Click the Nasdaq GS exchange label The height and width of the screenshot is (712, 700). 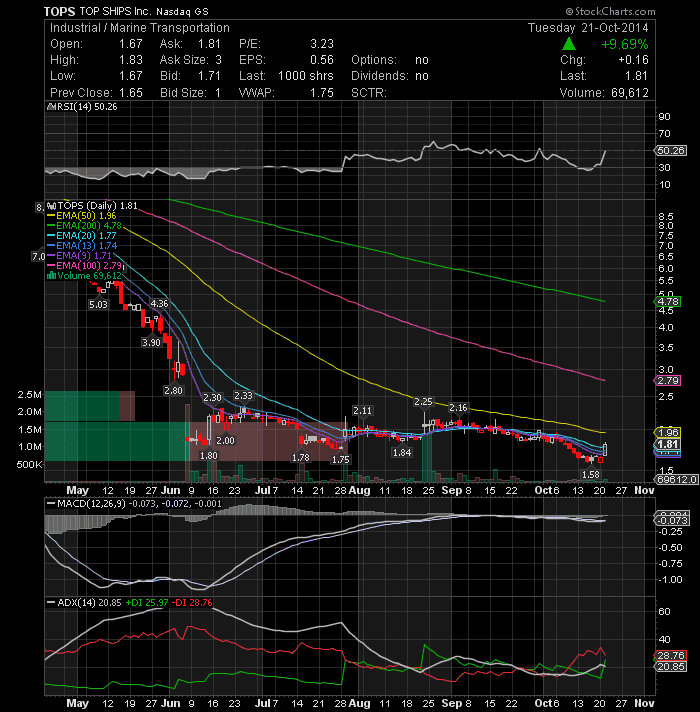[182, 12]
